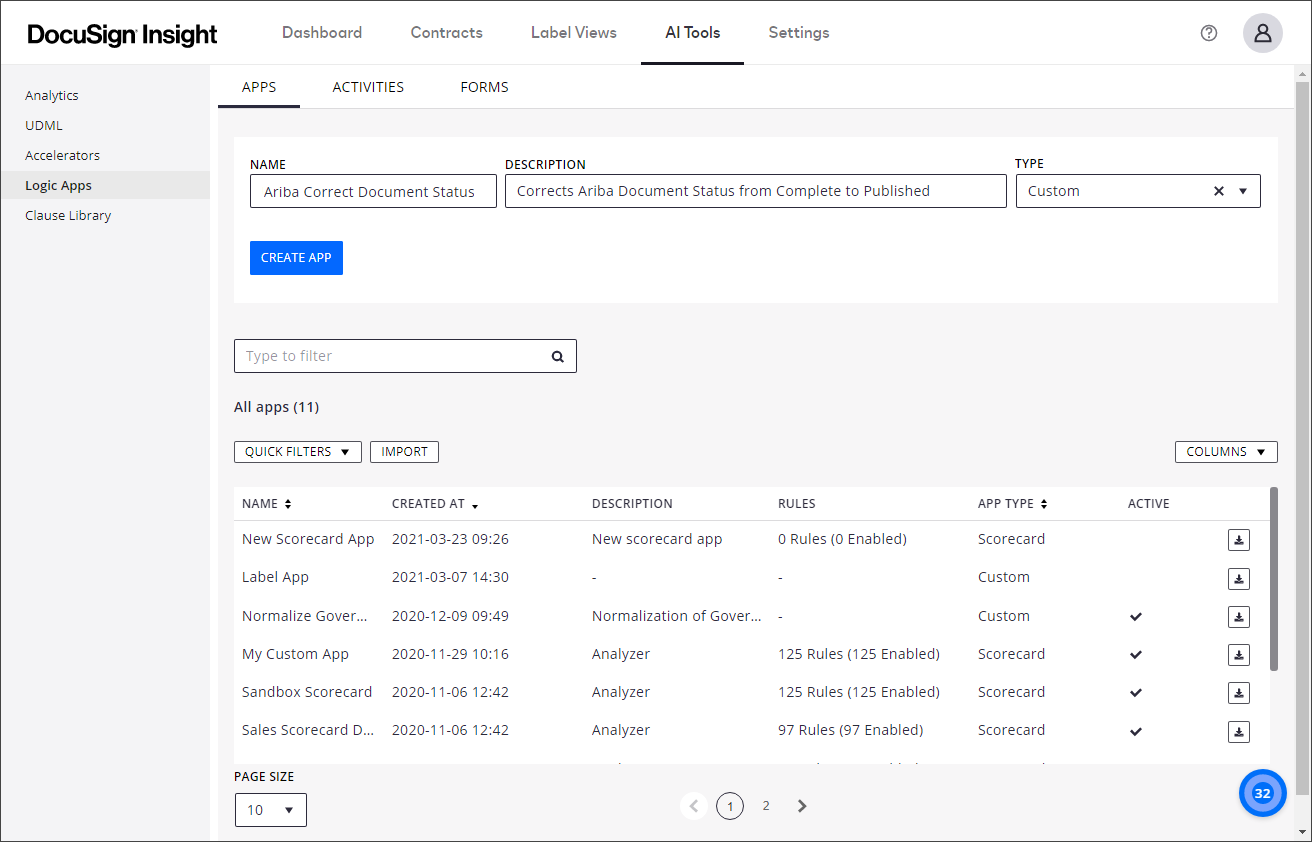The width and height of the screenshot is (1312, 842).
Task: Open the Clause Library sidebar entry
Action: coord(68,215)
